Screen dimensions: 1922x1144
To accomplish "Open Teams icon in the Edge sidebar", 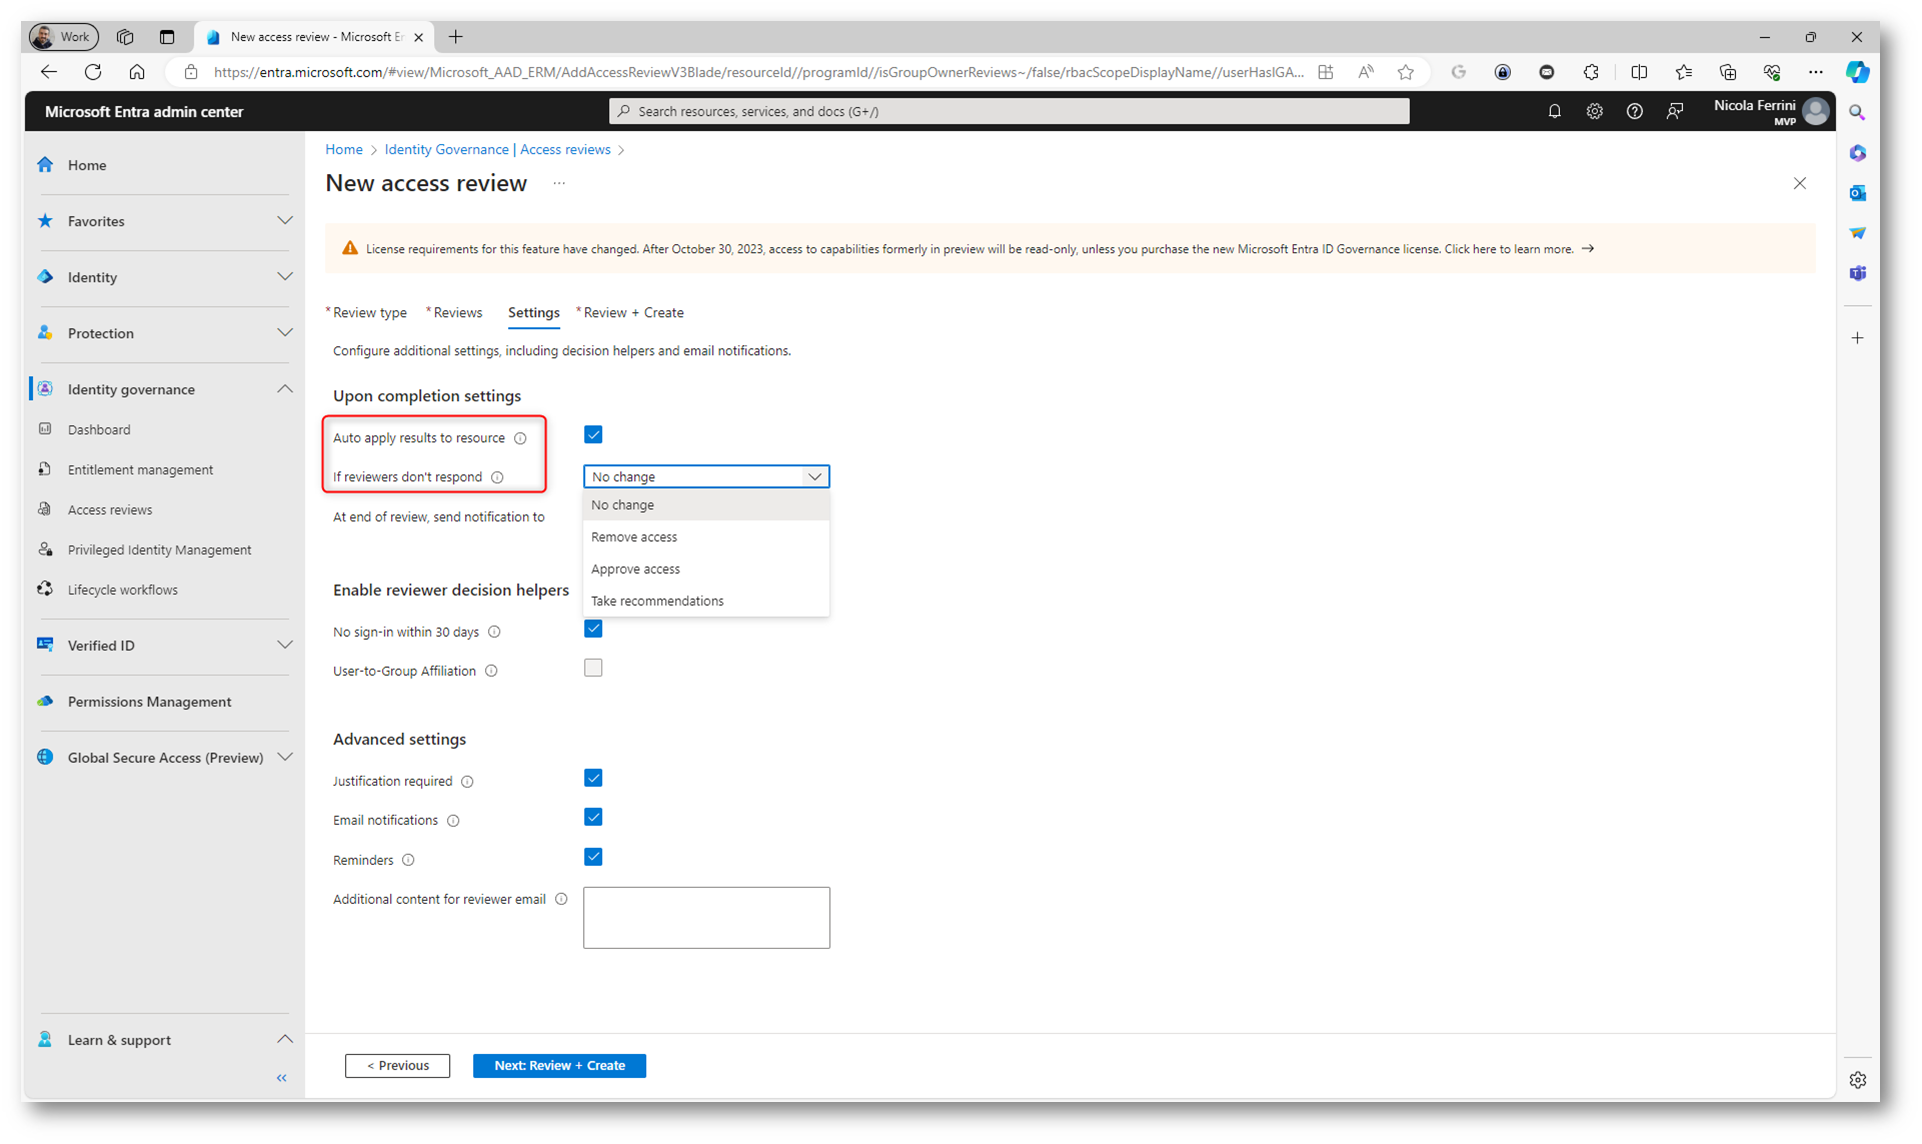I will (x=1857, y=273).
